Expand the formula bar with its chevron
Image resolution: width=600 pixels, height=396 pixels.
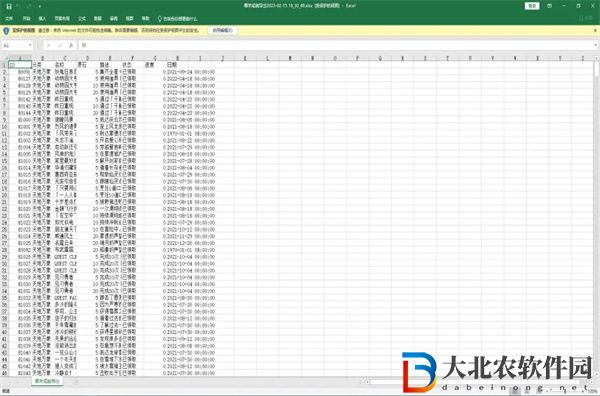[597, 45]
